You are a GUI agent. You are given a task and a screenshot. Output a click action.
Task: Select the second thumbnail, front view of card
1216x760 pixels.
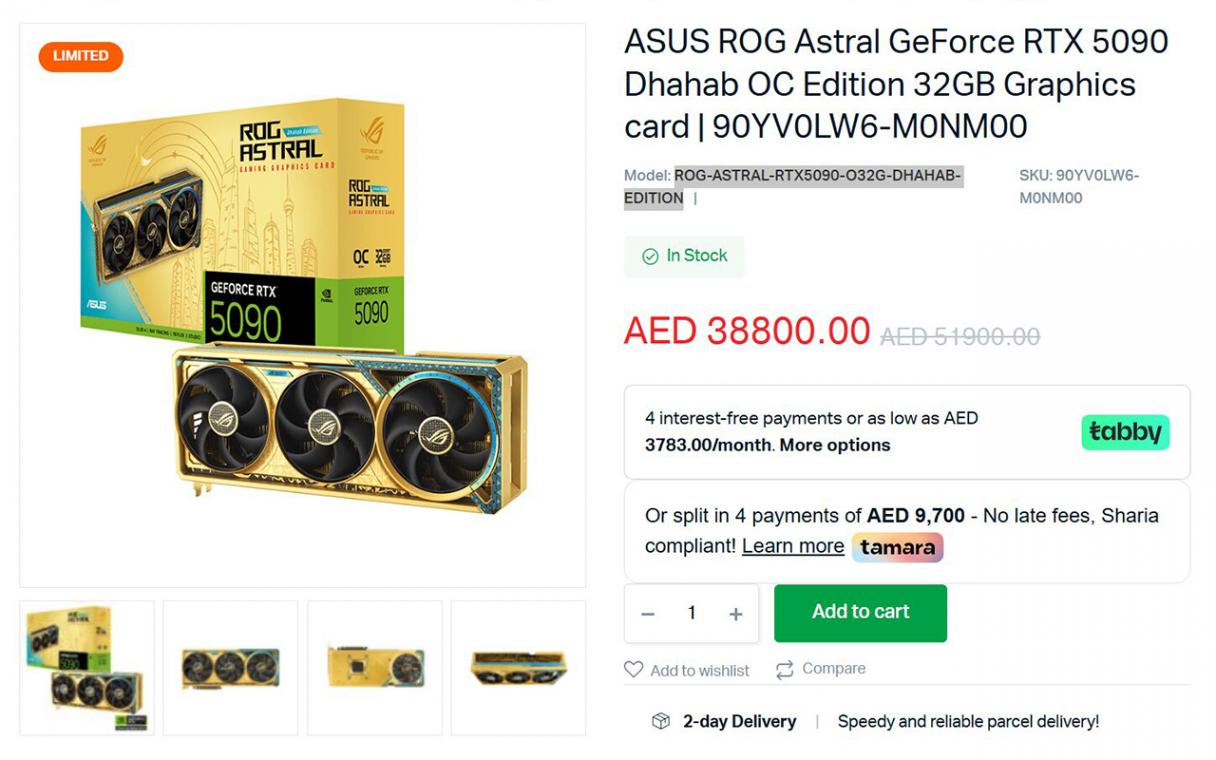point(231,668)
